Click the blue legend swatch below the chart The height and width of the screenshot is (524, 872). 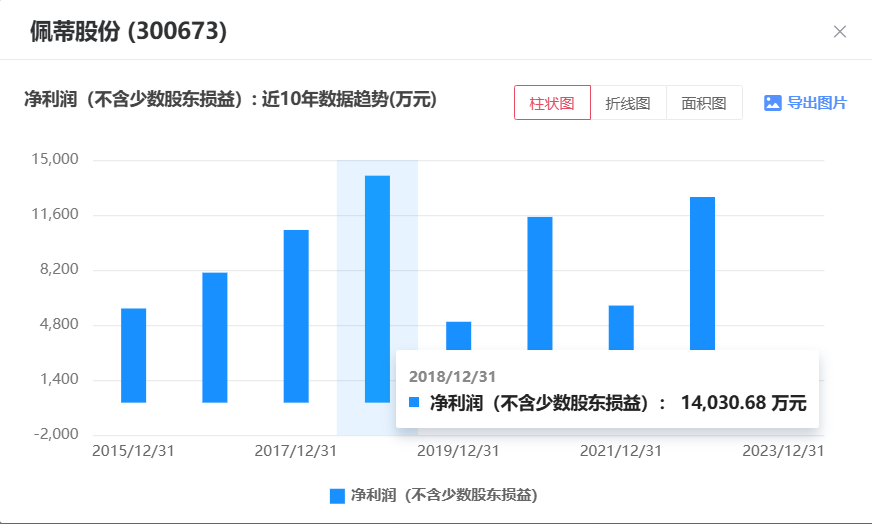coord(336,496)
